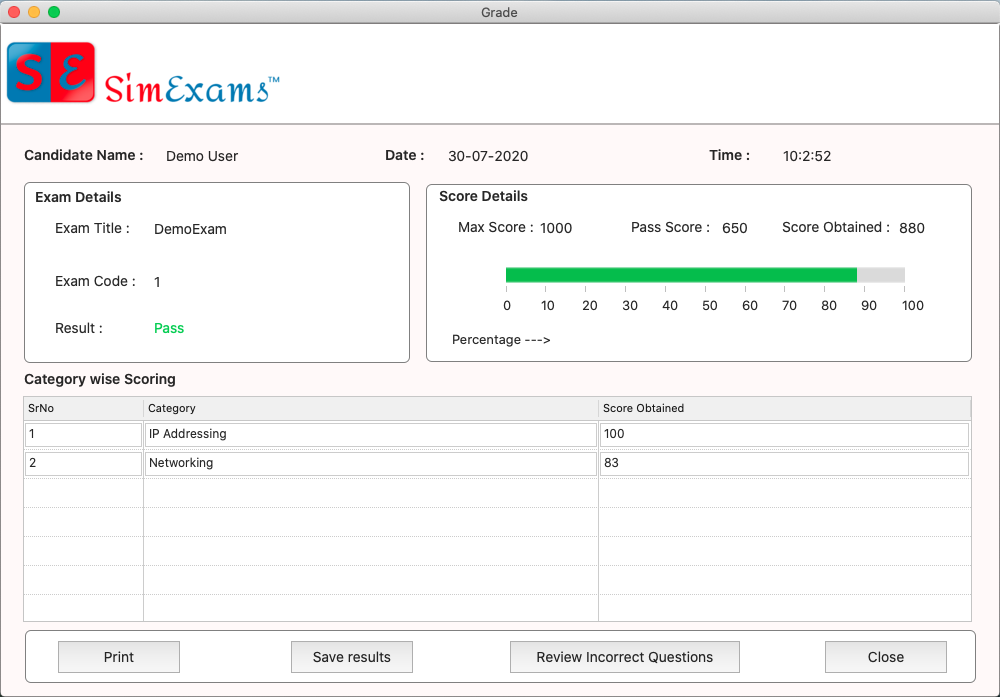The width and height of the screenshot is (1000, 697).
Task: Click the Pass Score value 650
Action: coord(735,228)
